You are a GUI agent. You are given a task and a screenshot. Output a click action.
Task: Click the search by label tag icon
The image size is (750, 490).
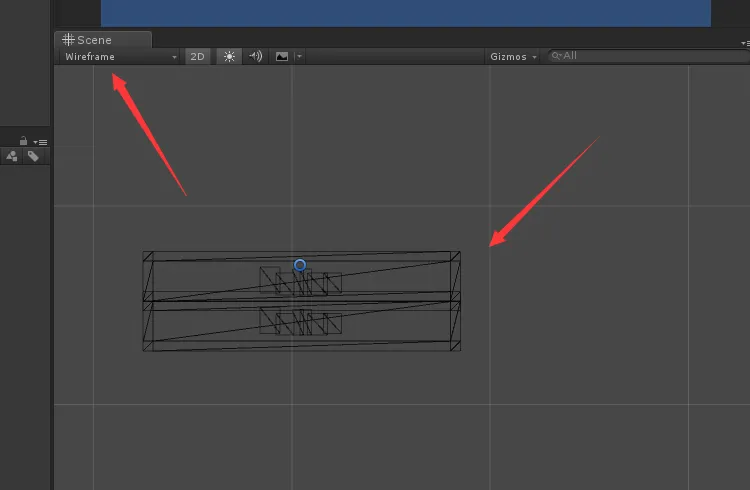(33, 156)
